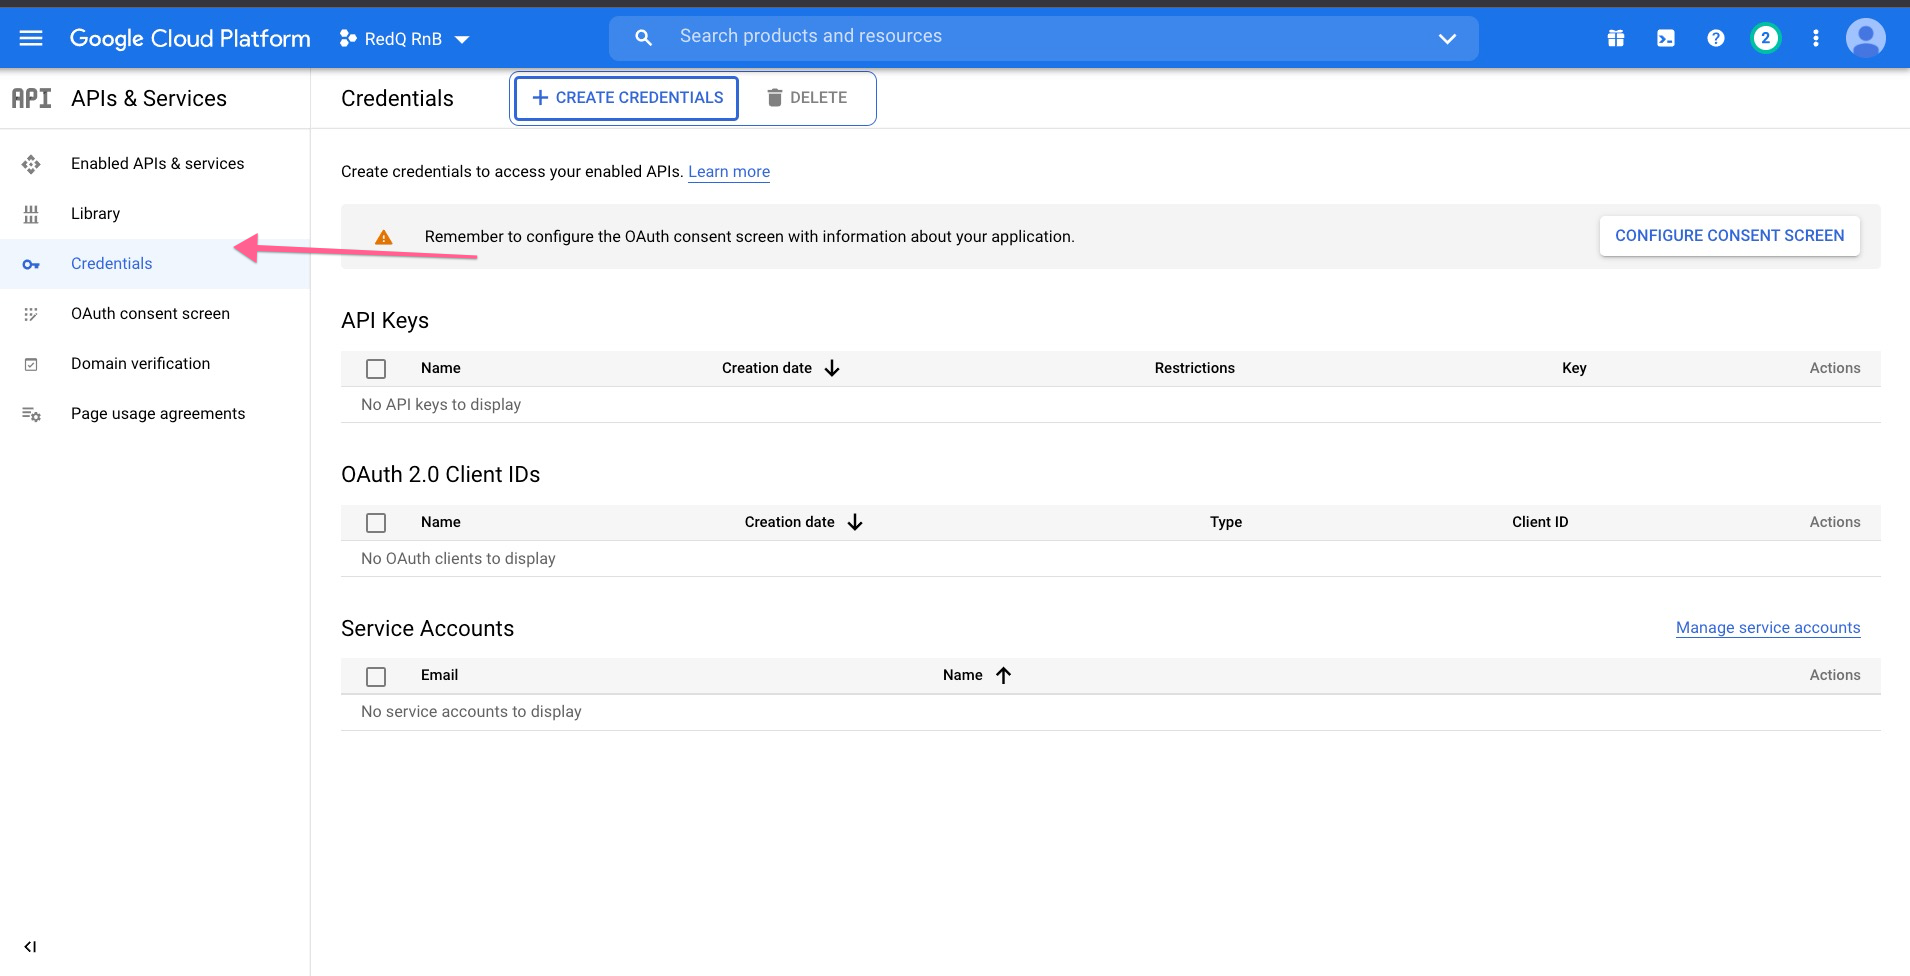Open Domain verification page

click(x=140, y=364)
